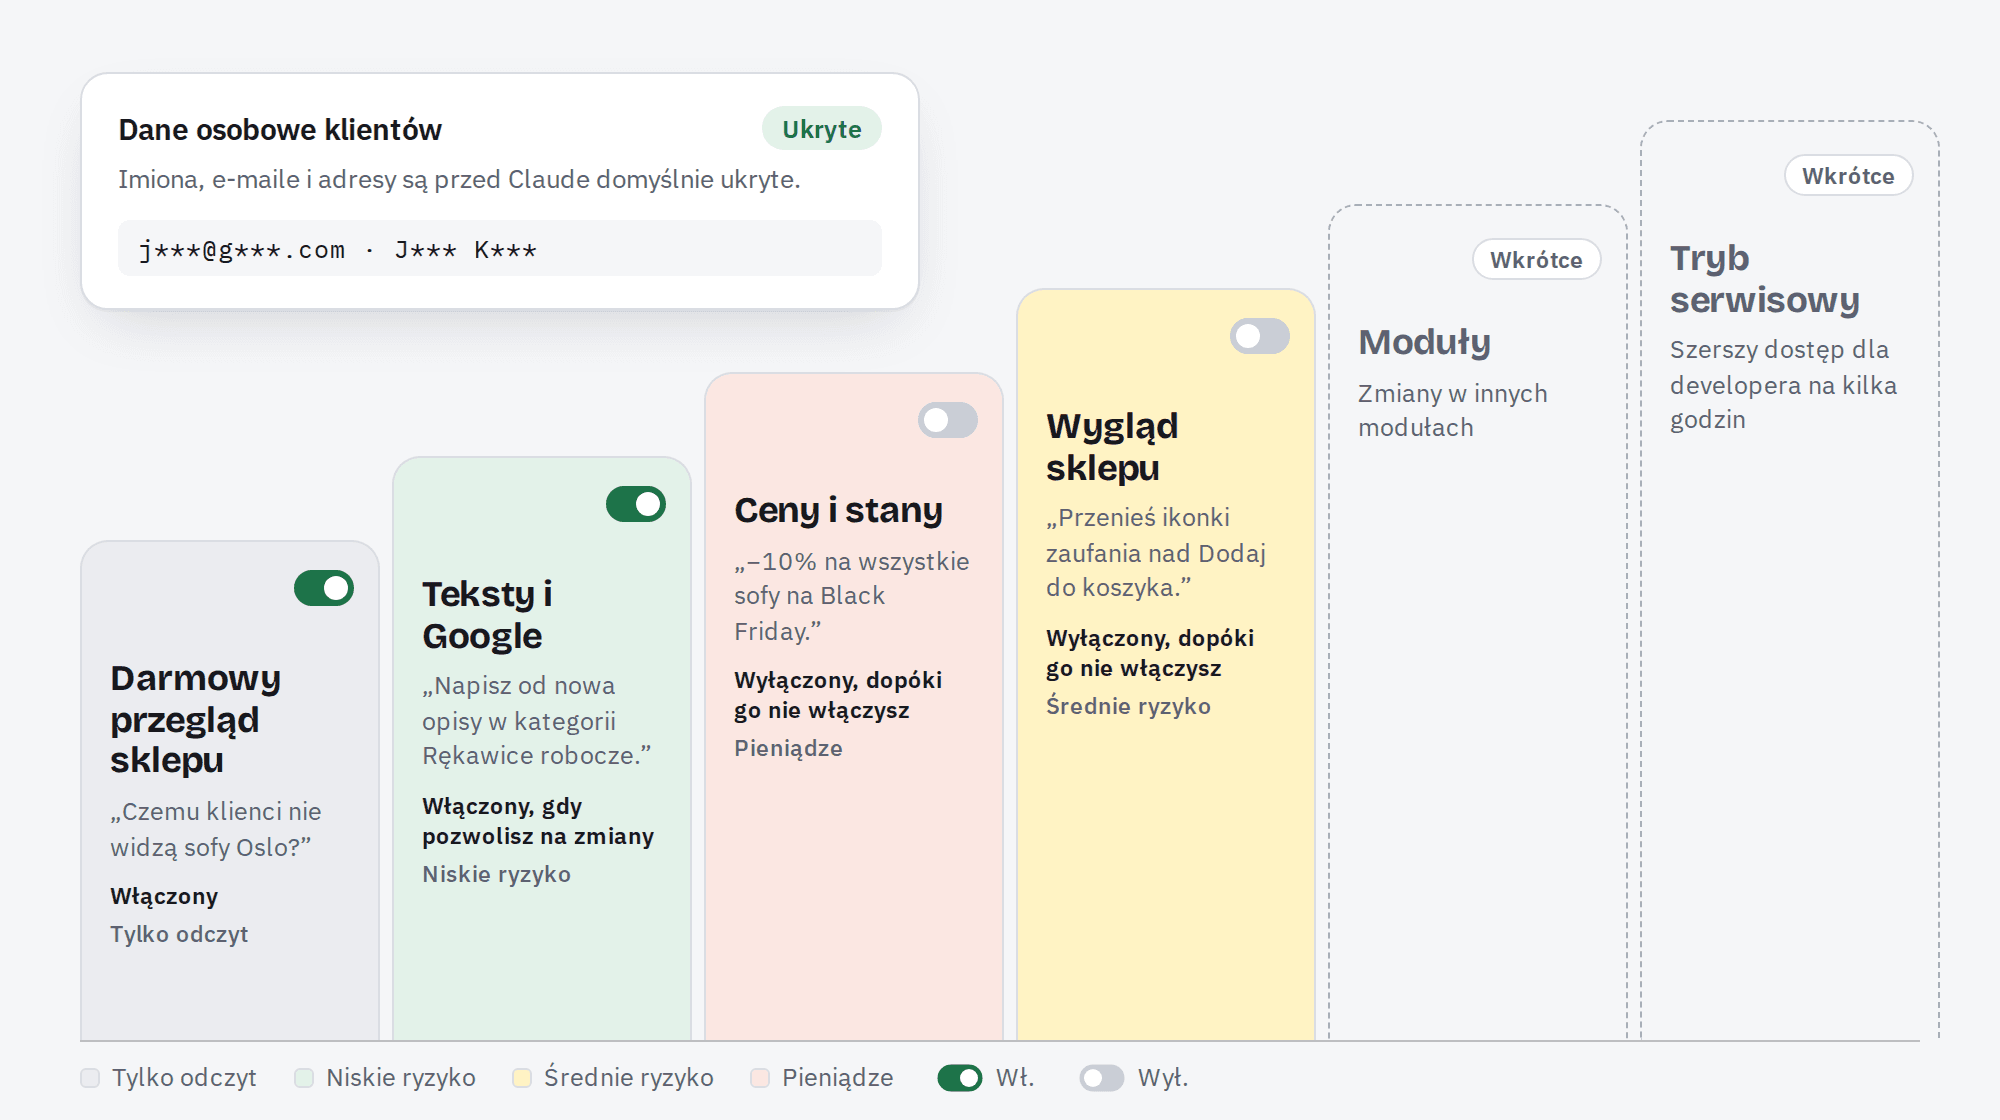The image size is (2000, 1120).
Task: Click the Wygląd sklepu title
Action: (x=1112, y=447)
